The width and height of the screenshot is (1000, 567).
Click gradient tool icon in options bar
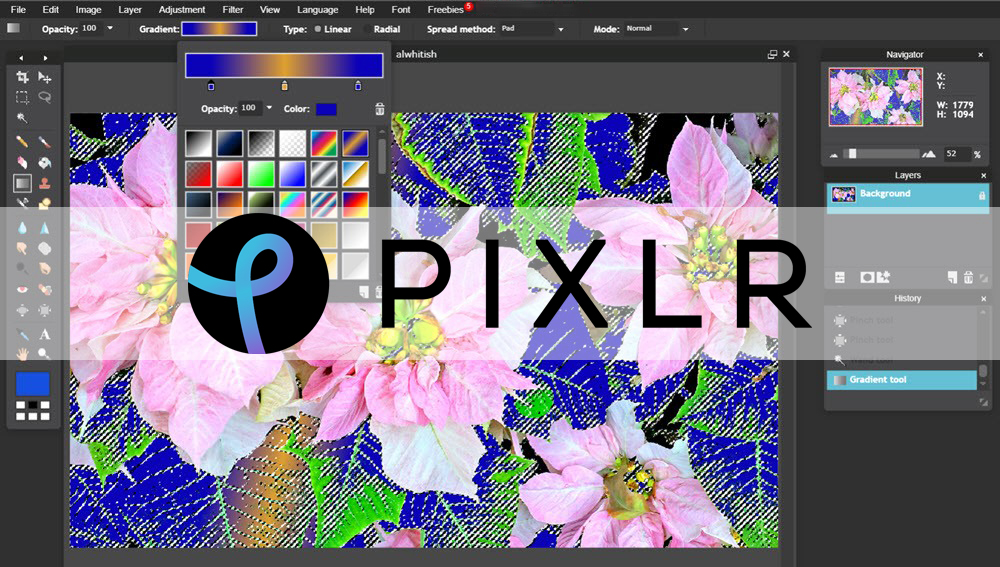tap(13, 28)
